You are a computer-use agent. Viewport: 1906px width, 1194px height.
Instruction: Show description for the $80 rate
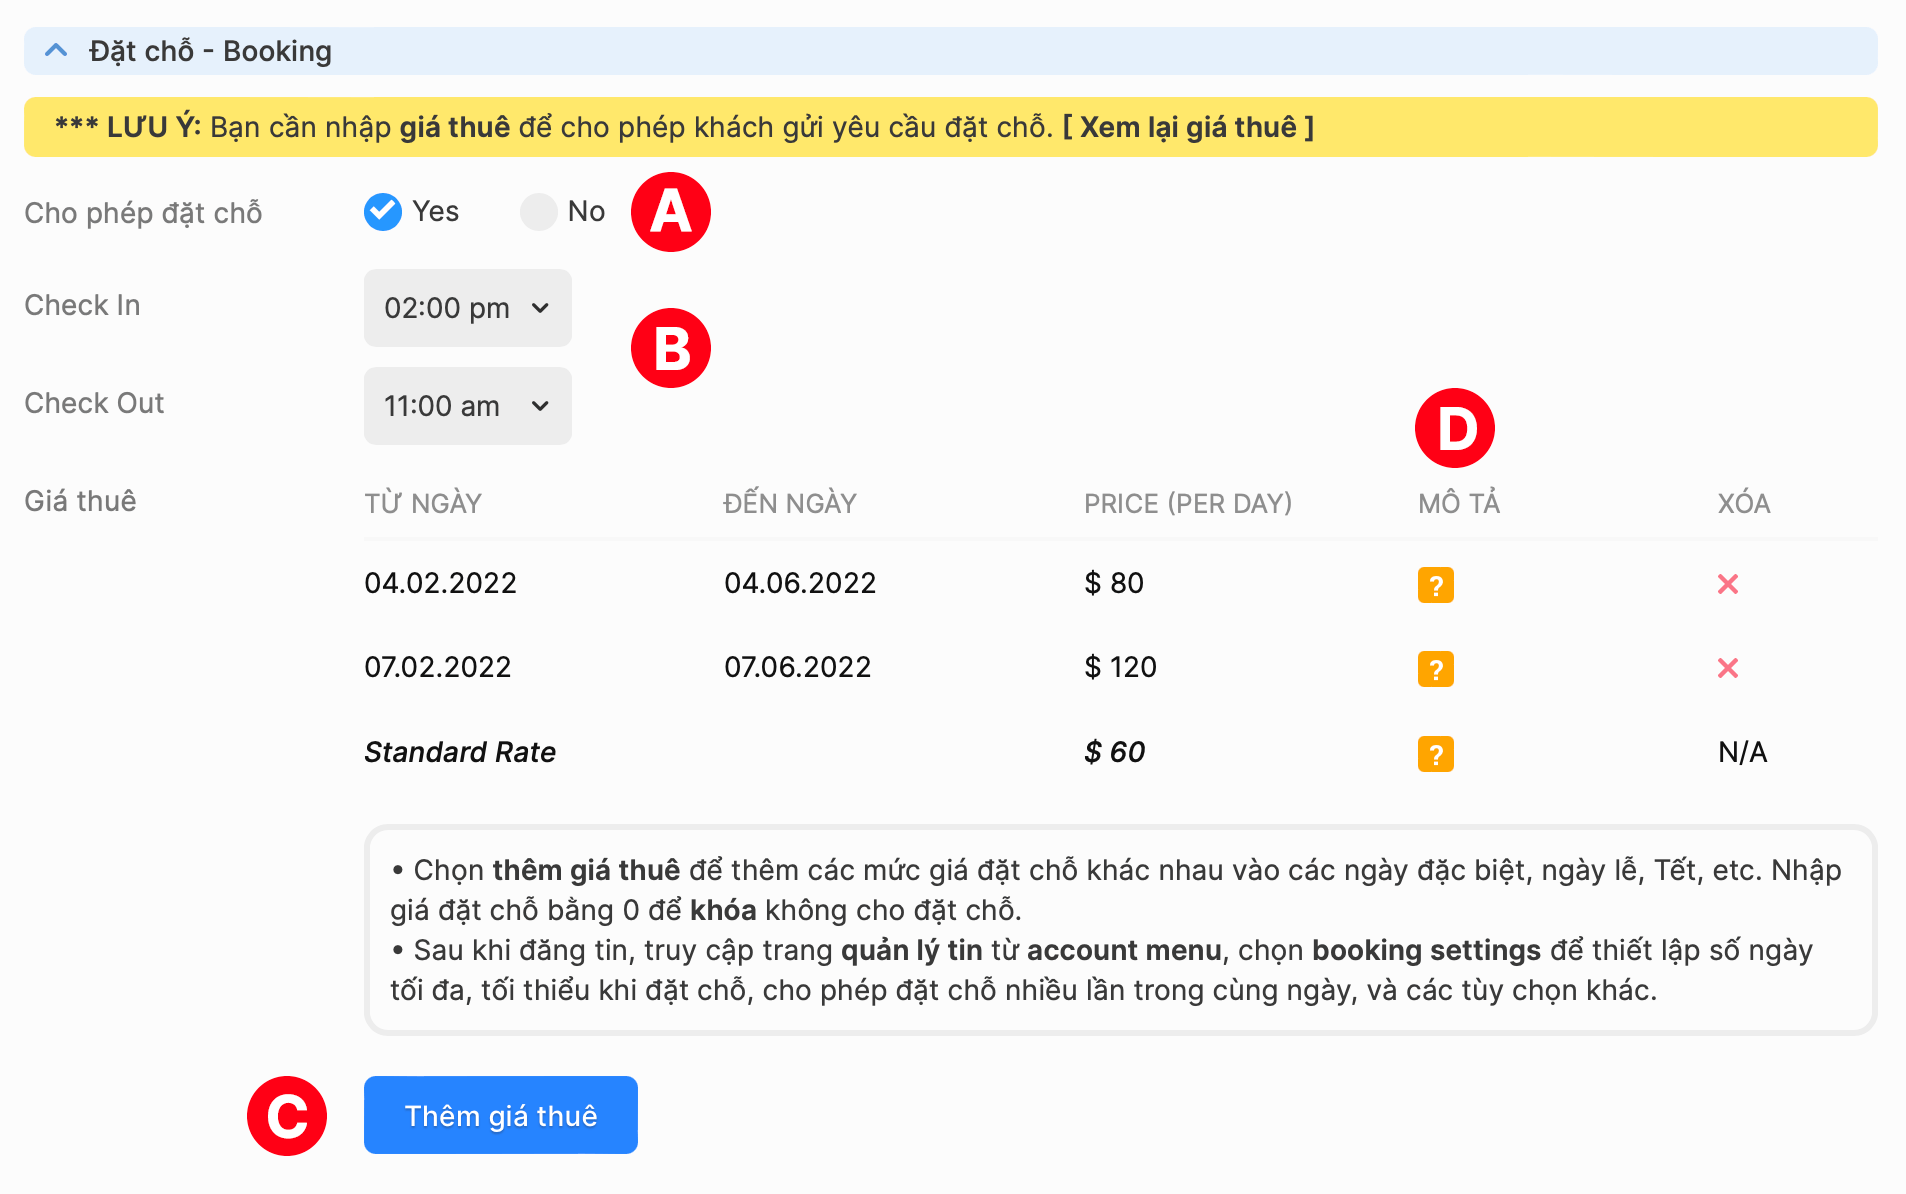coord(1435,585)
